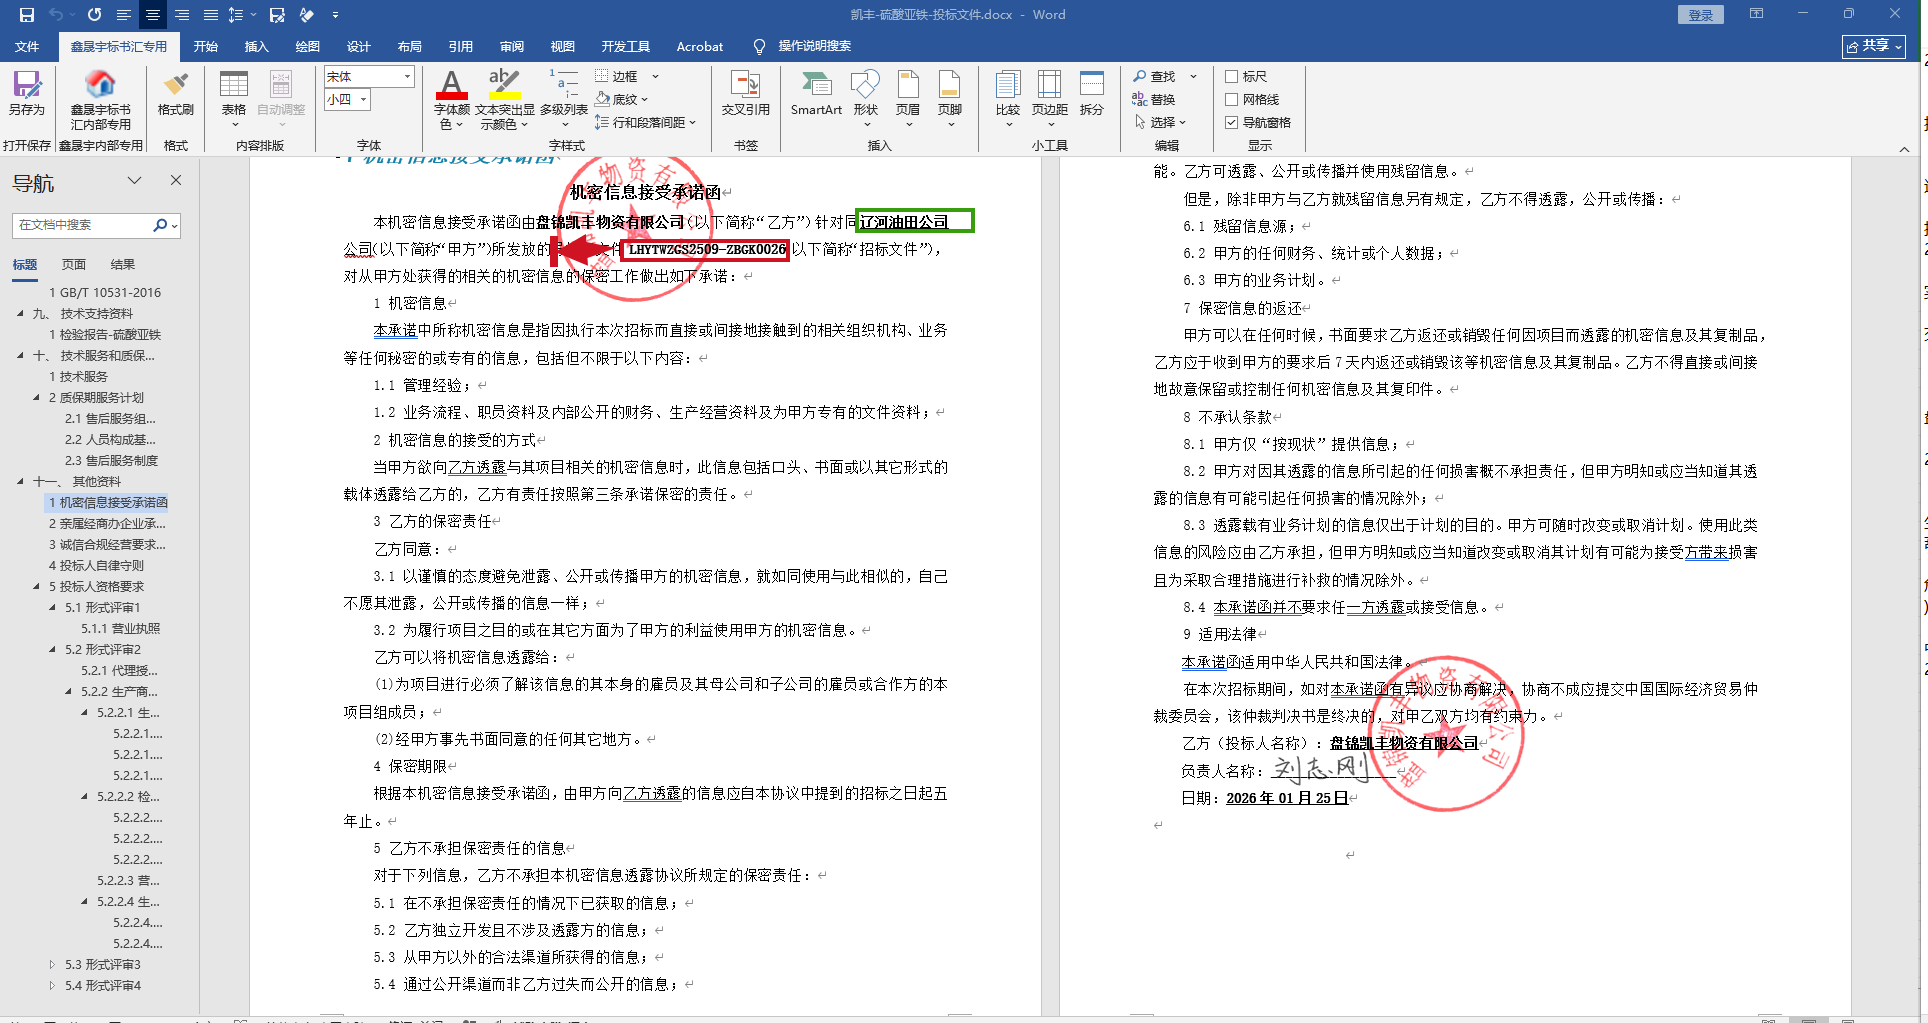Click the 比较 compare tool
Viewport: 1928px width, 1023px height.
[x=1008, y=99]
